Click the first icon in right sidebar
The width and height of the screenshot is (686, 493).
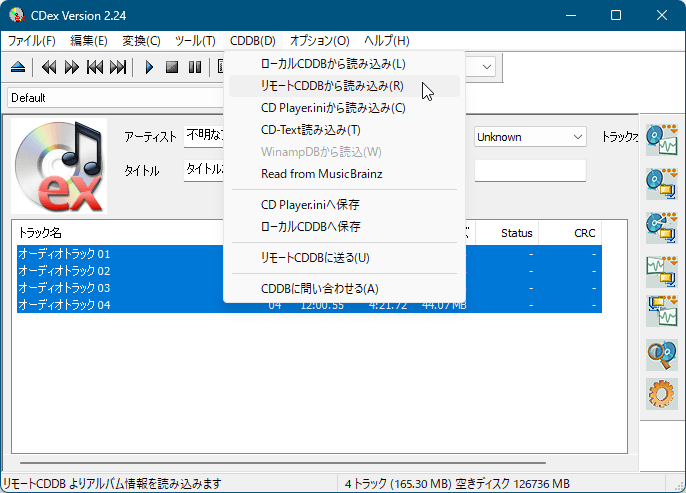coord(662,140)
